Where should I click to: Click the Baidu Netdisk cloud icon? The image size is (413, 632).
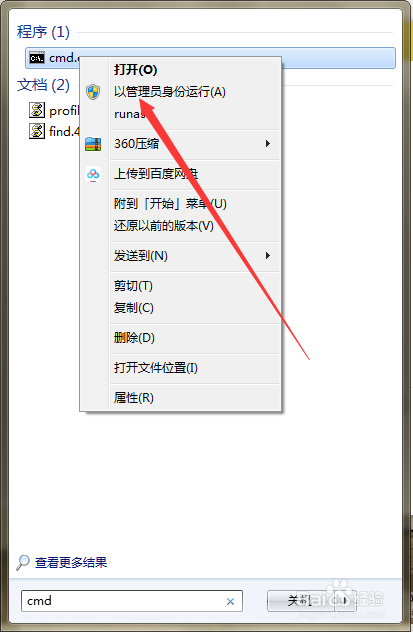tap(93, 174)
